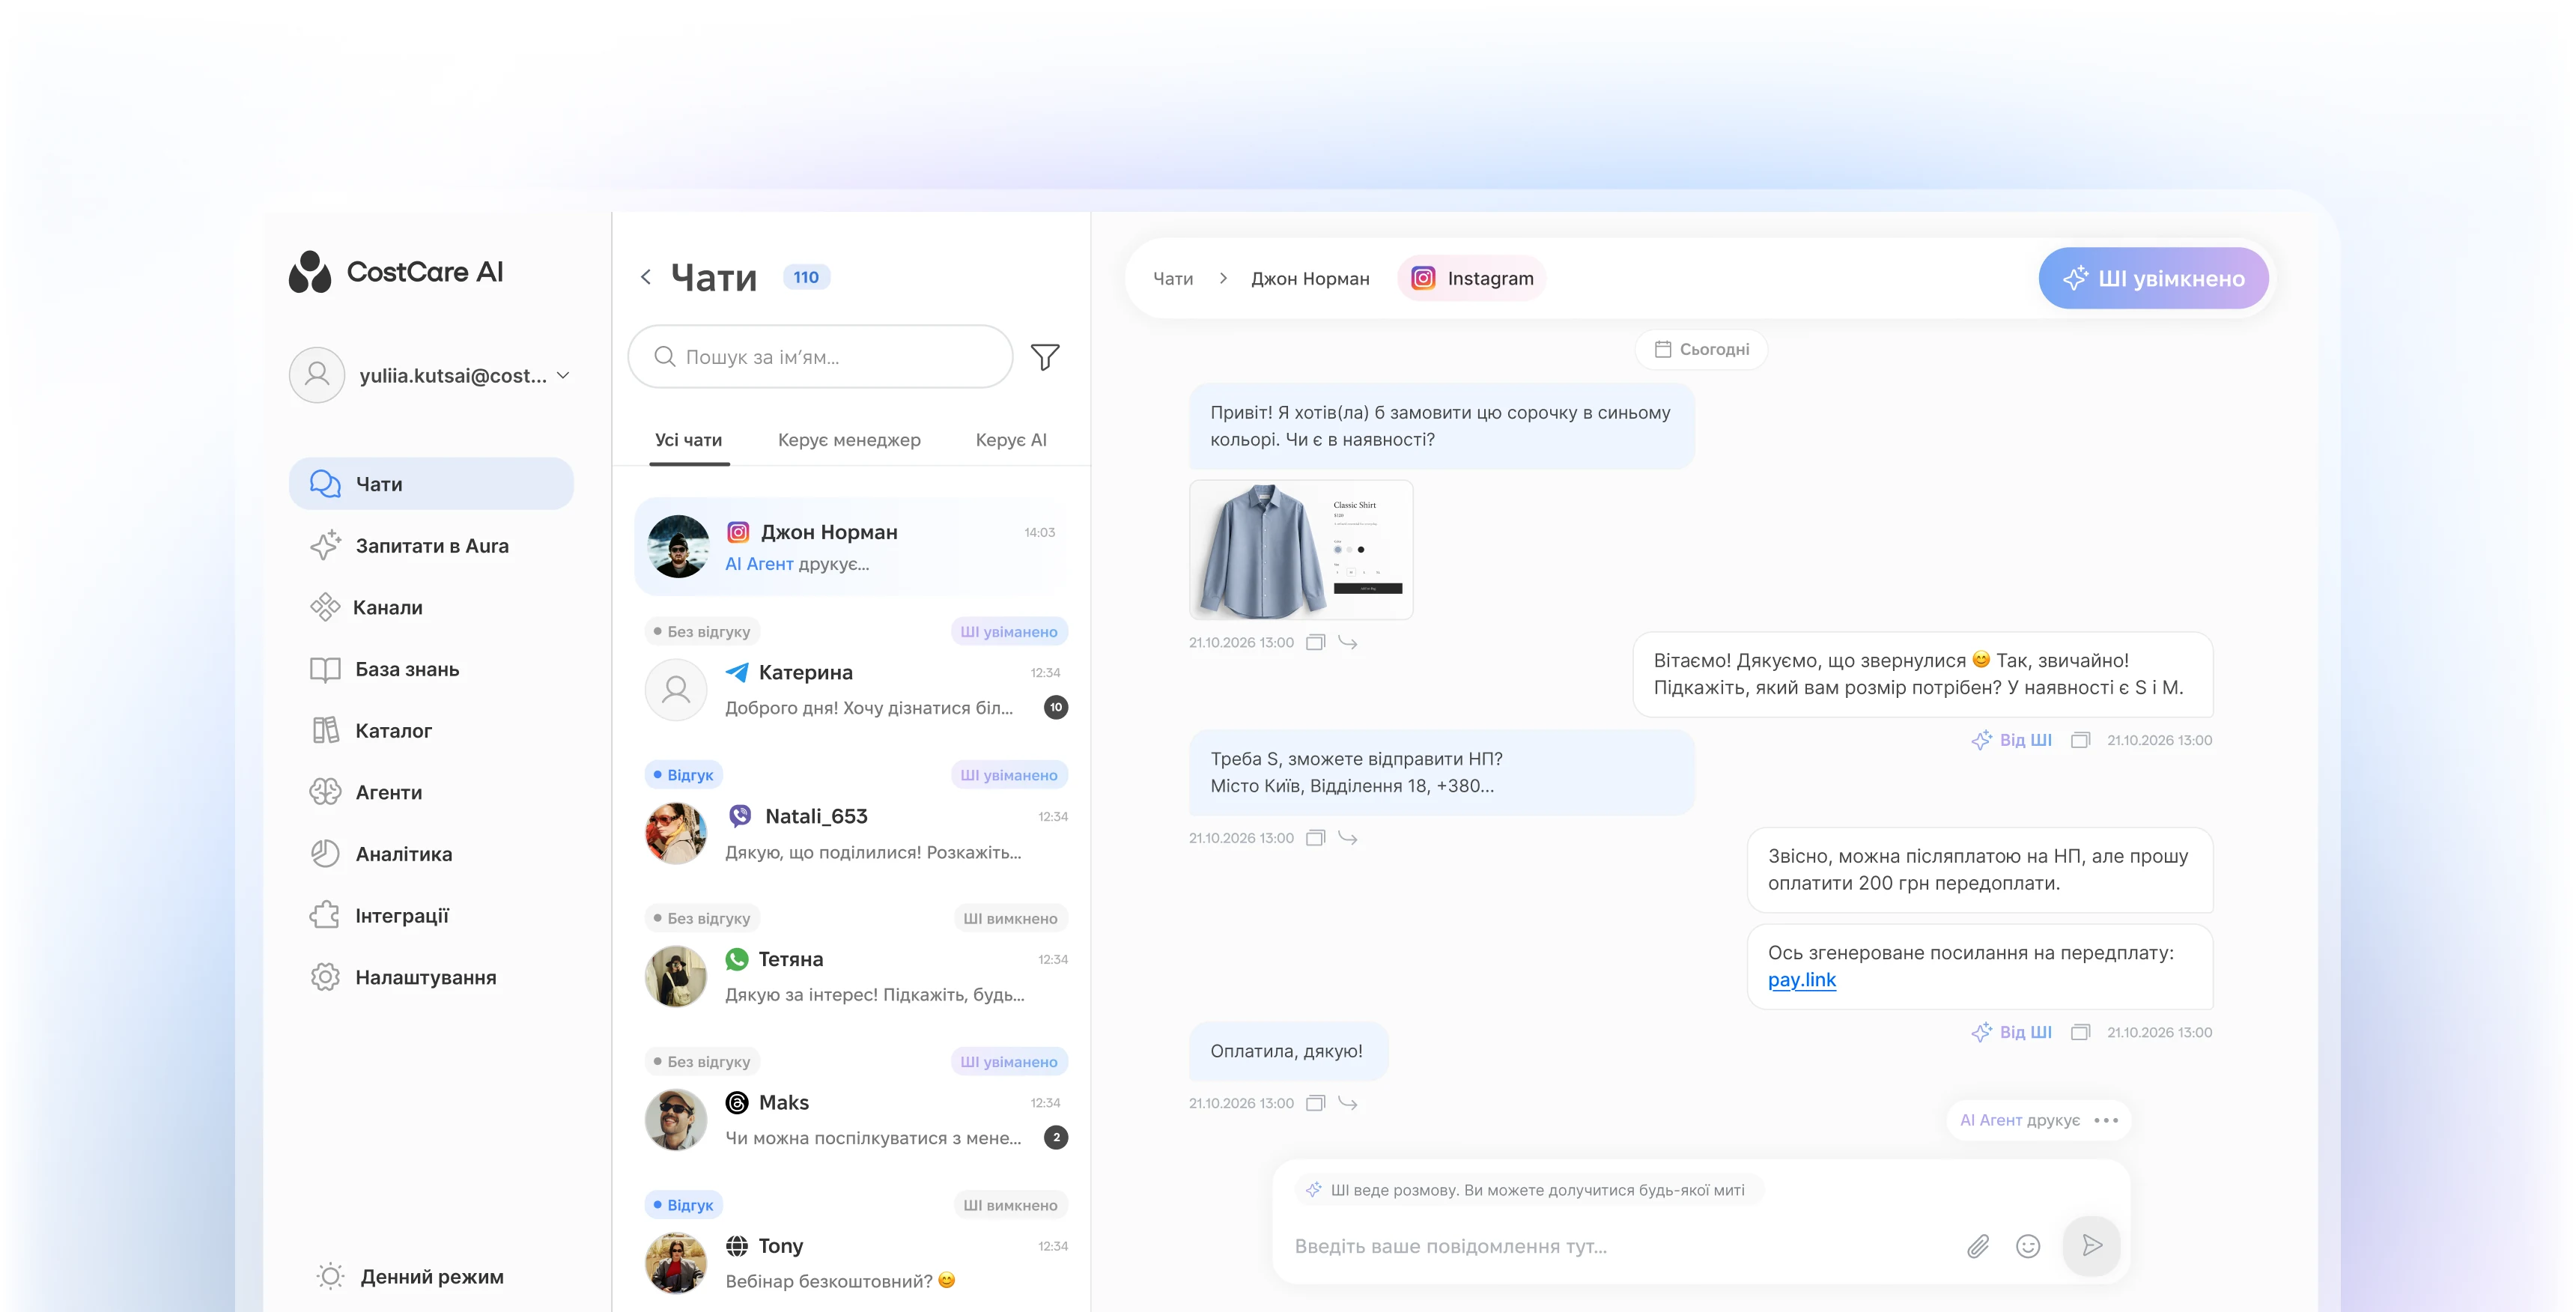Switch to Керує AI tab
The width and height of the screenshot is (2576, 1312).
[1011, 440]
